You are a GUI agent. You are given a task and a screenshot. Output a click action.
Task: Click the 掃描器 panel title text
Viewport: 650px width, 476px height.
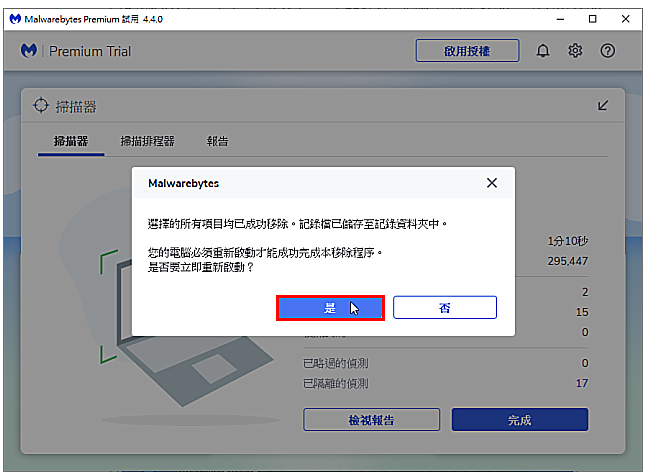coord(76,107)
